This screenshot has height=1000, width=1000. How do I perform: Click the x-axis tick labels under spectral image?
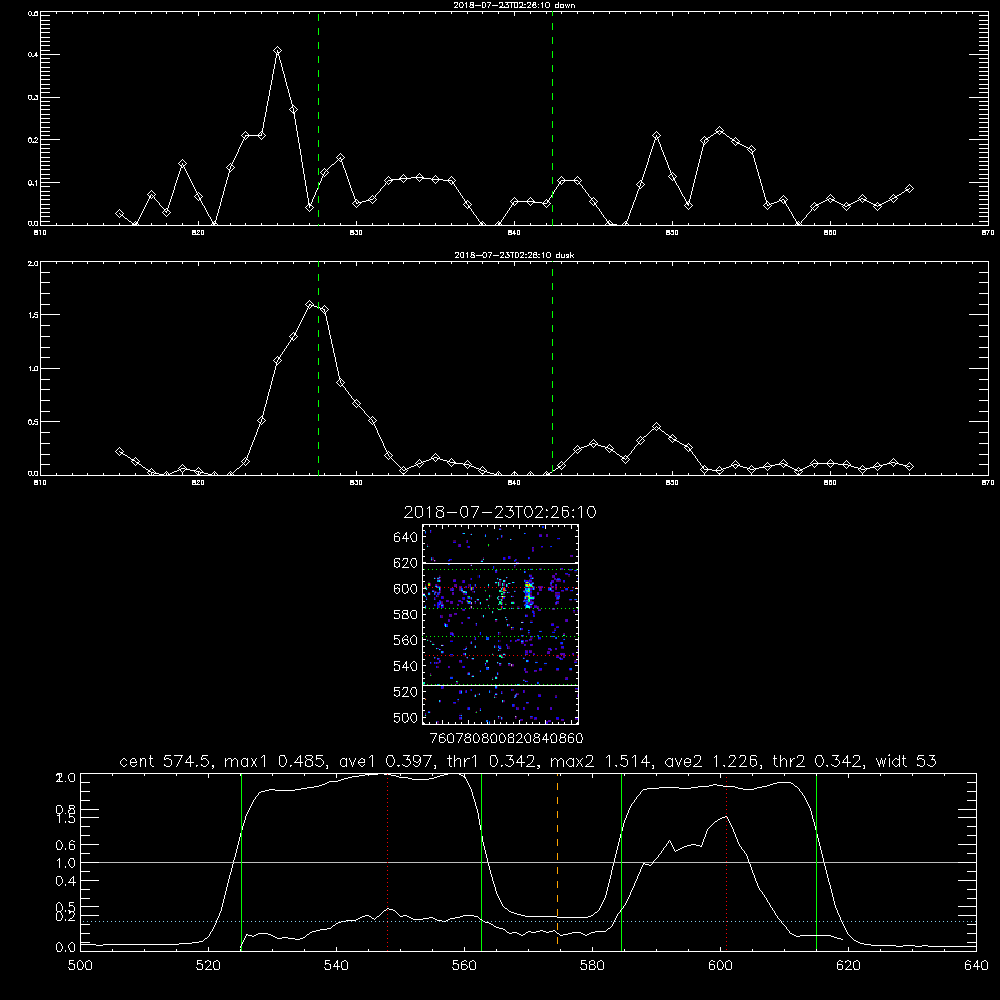506,739
